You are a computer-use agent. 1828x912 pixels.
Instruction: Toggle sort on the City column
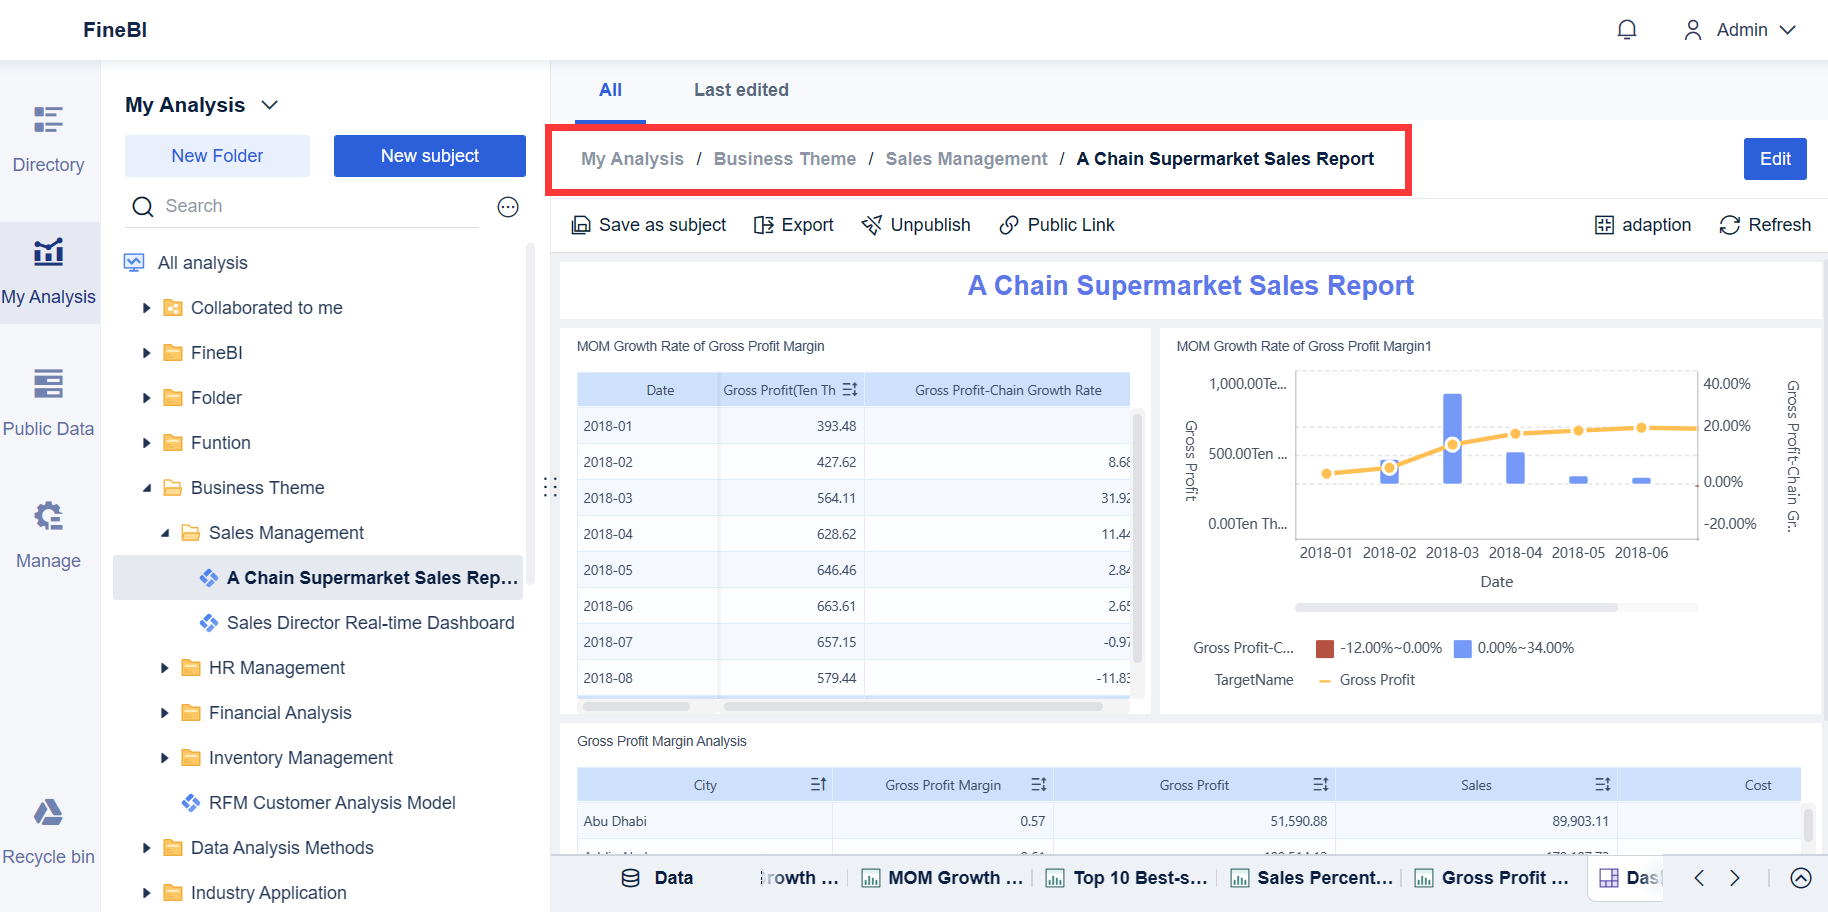(818, 784)
